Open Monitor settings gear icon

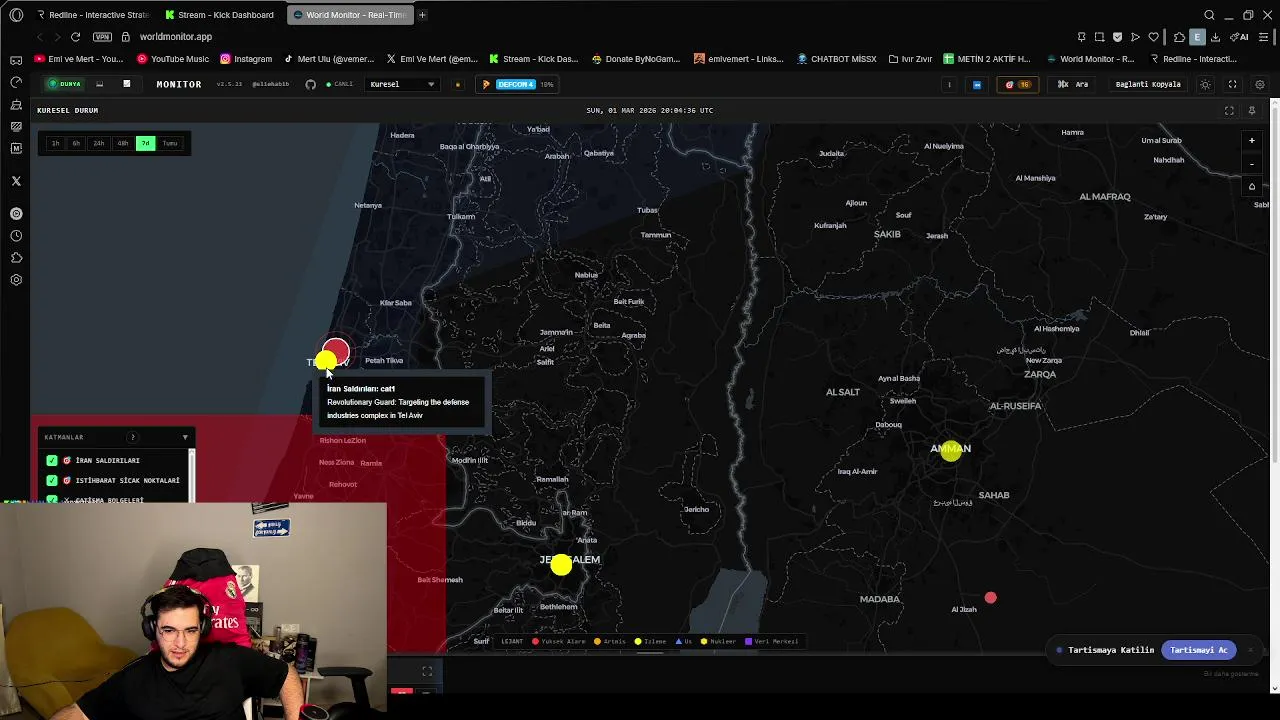(x=1259, y=84)
